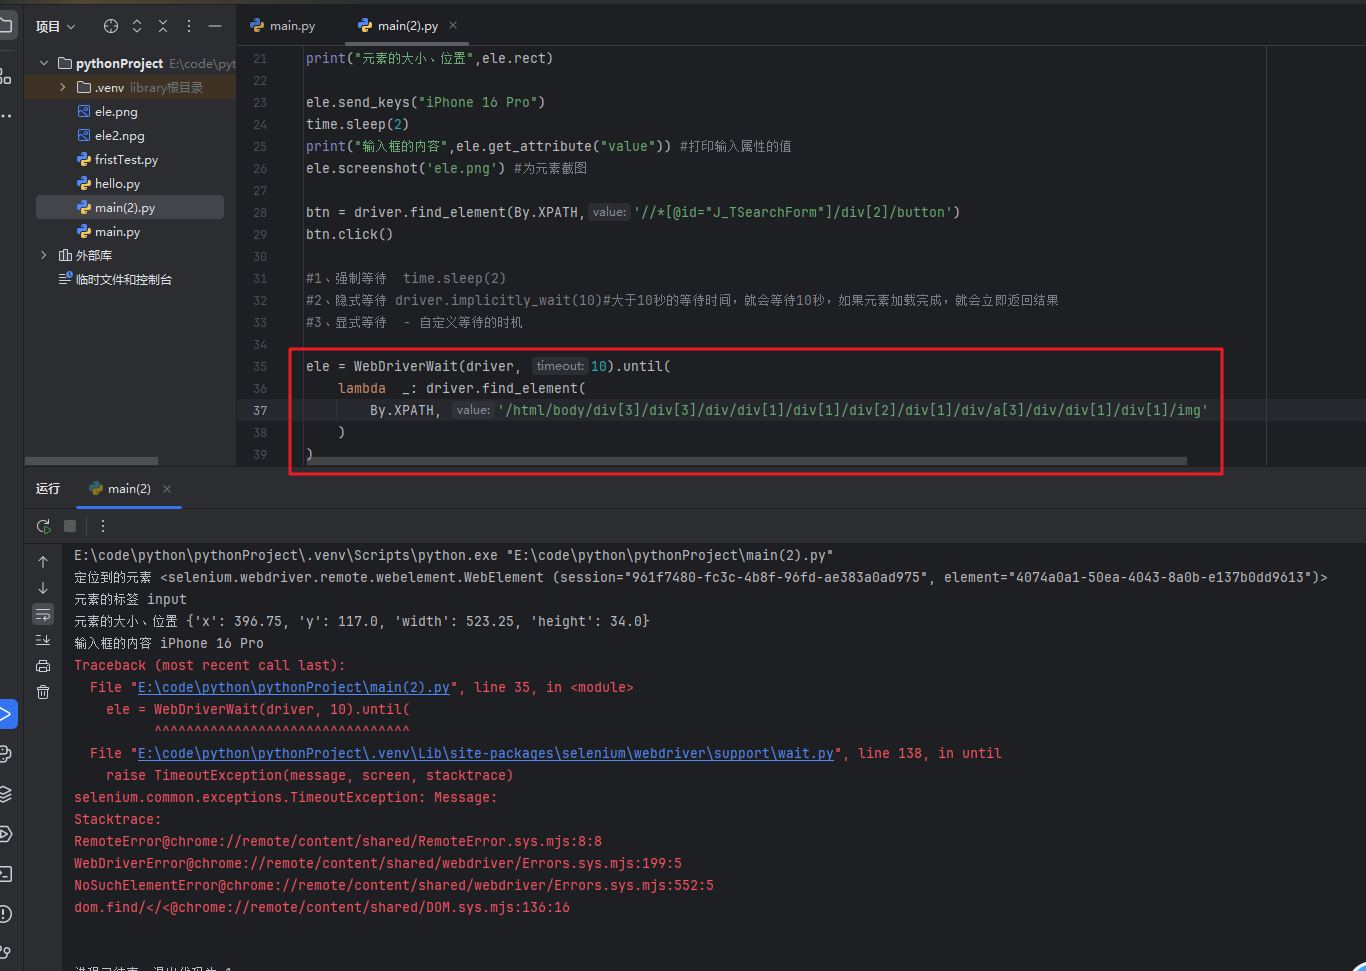
Task: Select main(2).py in project tree
Action: [x=130, y=207]
